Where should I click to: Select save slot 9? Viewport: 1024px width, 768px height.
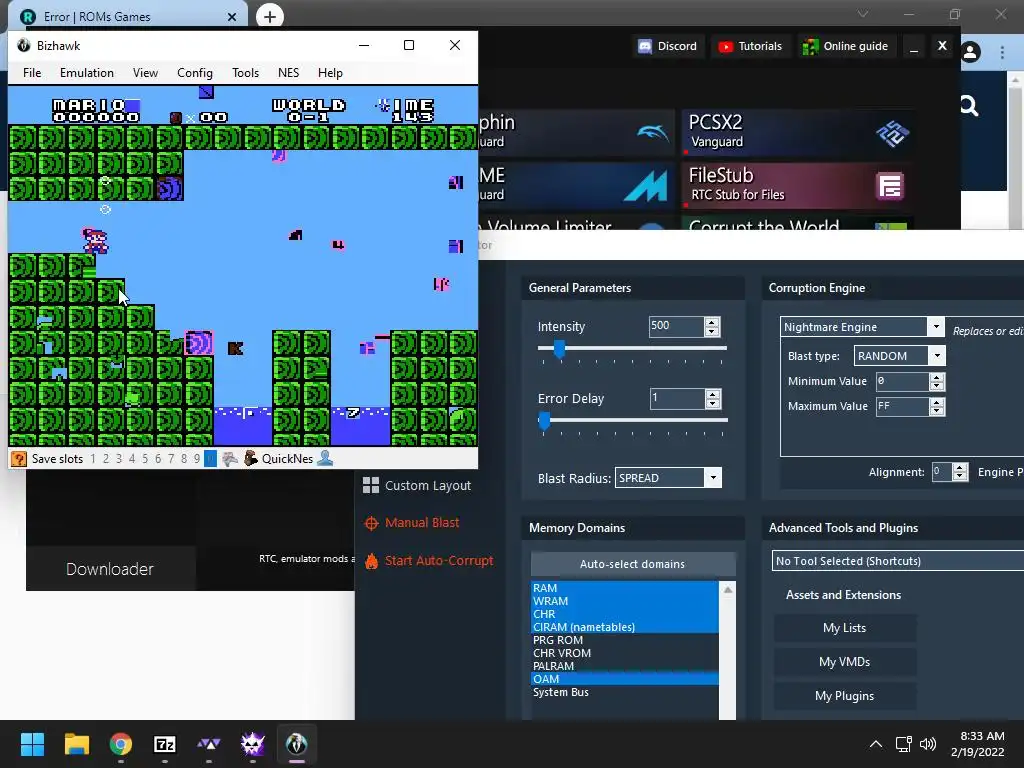197,458
